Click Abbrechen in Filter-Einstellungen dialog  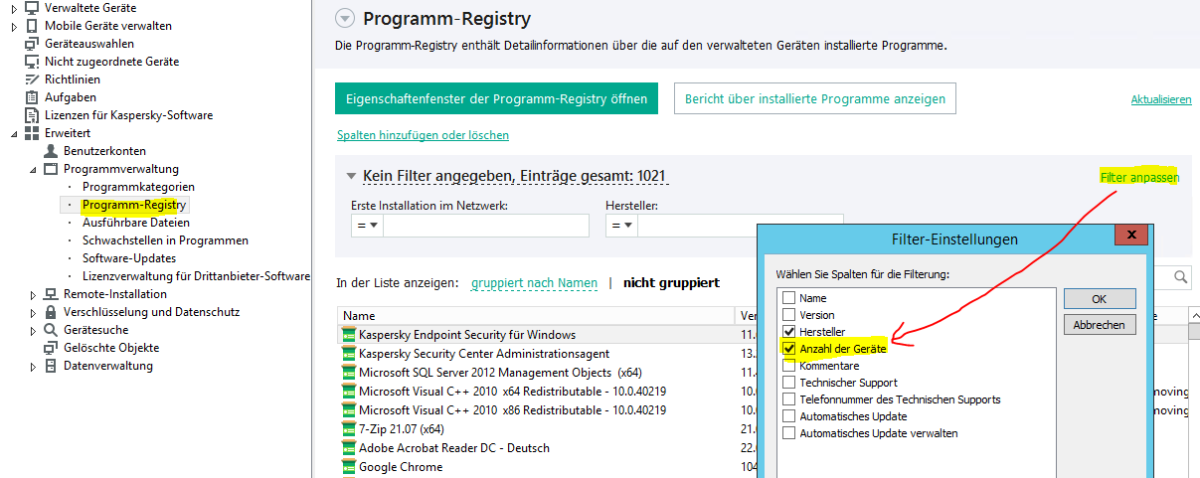[1099, 325]
